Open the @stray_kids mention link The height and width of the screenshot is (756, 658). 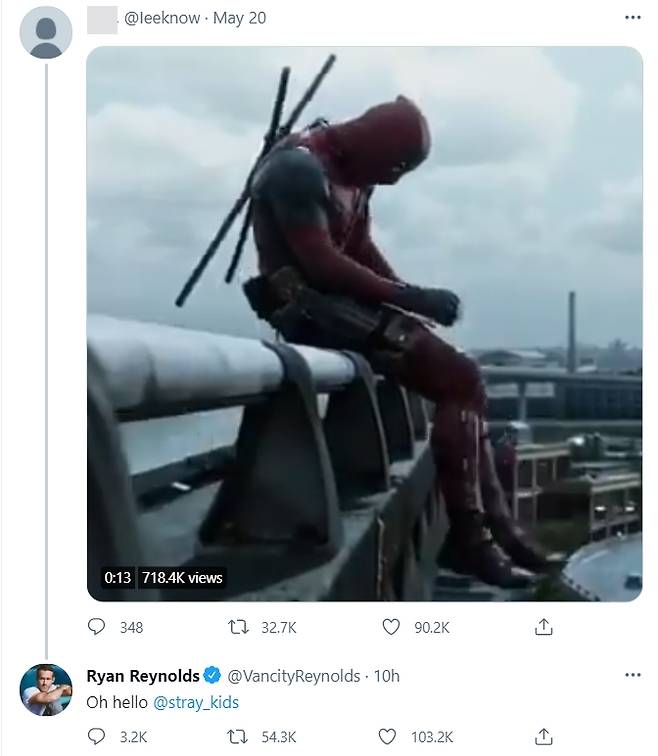[196, 702]
